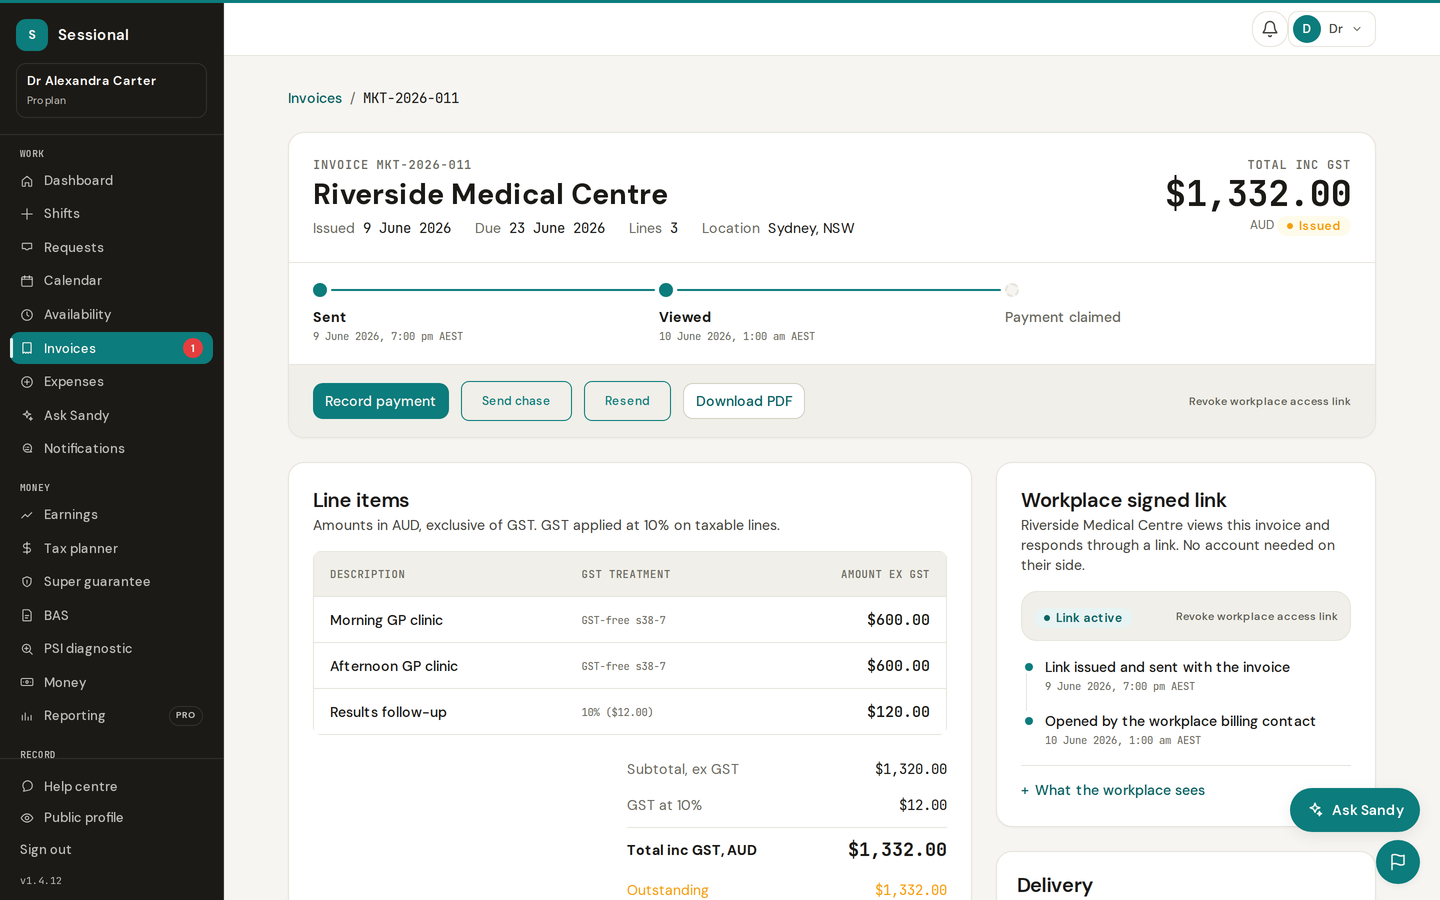1440x900 pixels.
Task: Expand the Dr account dropdown chevron
Action: 1357,29
